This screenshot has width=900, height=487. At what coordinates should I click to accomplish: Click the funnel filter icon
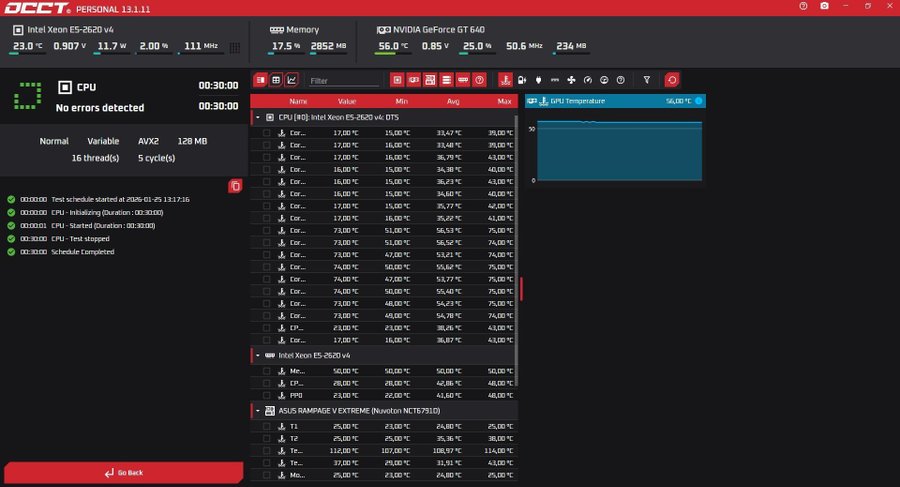[x=647, y=80]
